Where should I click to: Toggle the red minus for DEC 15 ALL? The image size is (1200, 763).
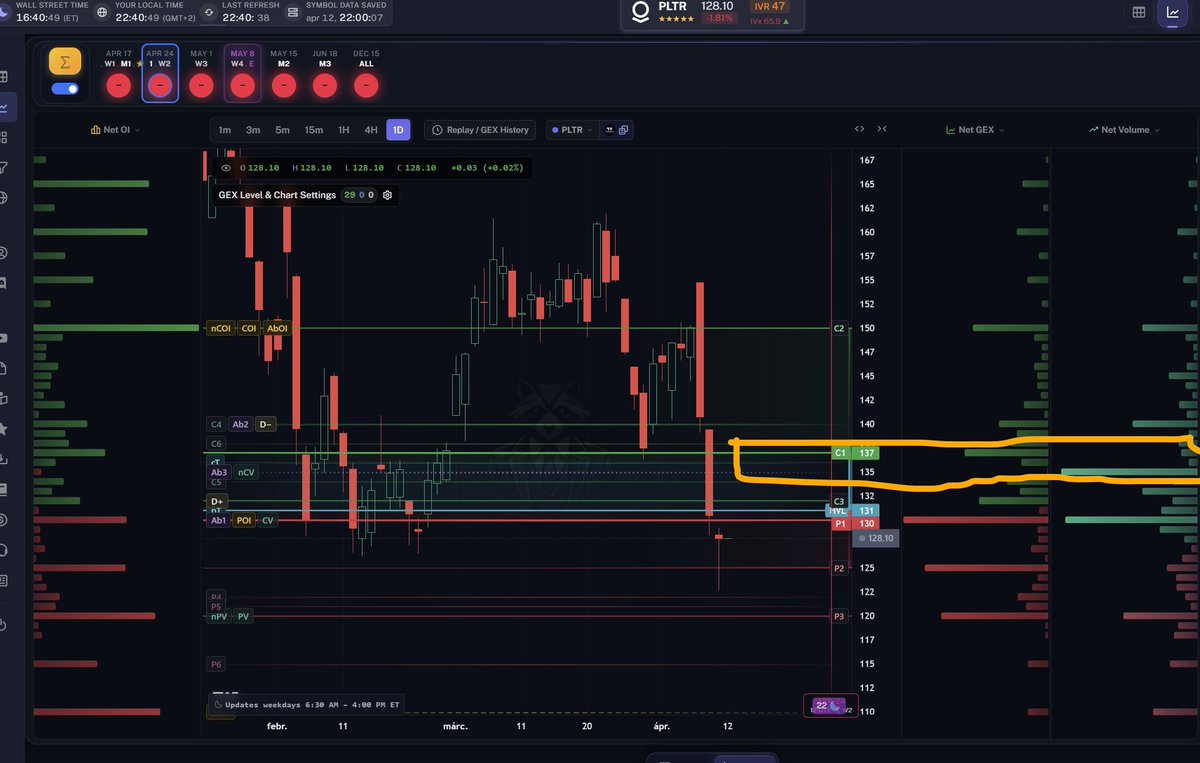(x=365, y=85)
